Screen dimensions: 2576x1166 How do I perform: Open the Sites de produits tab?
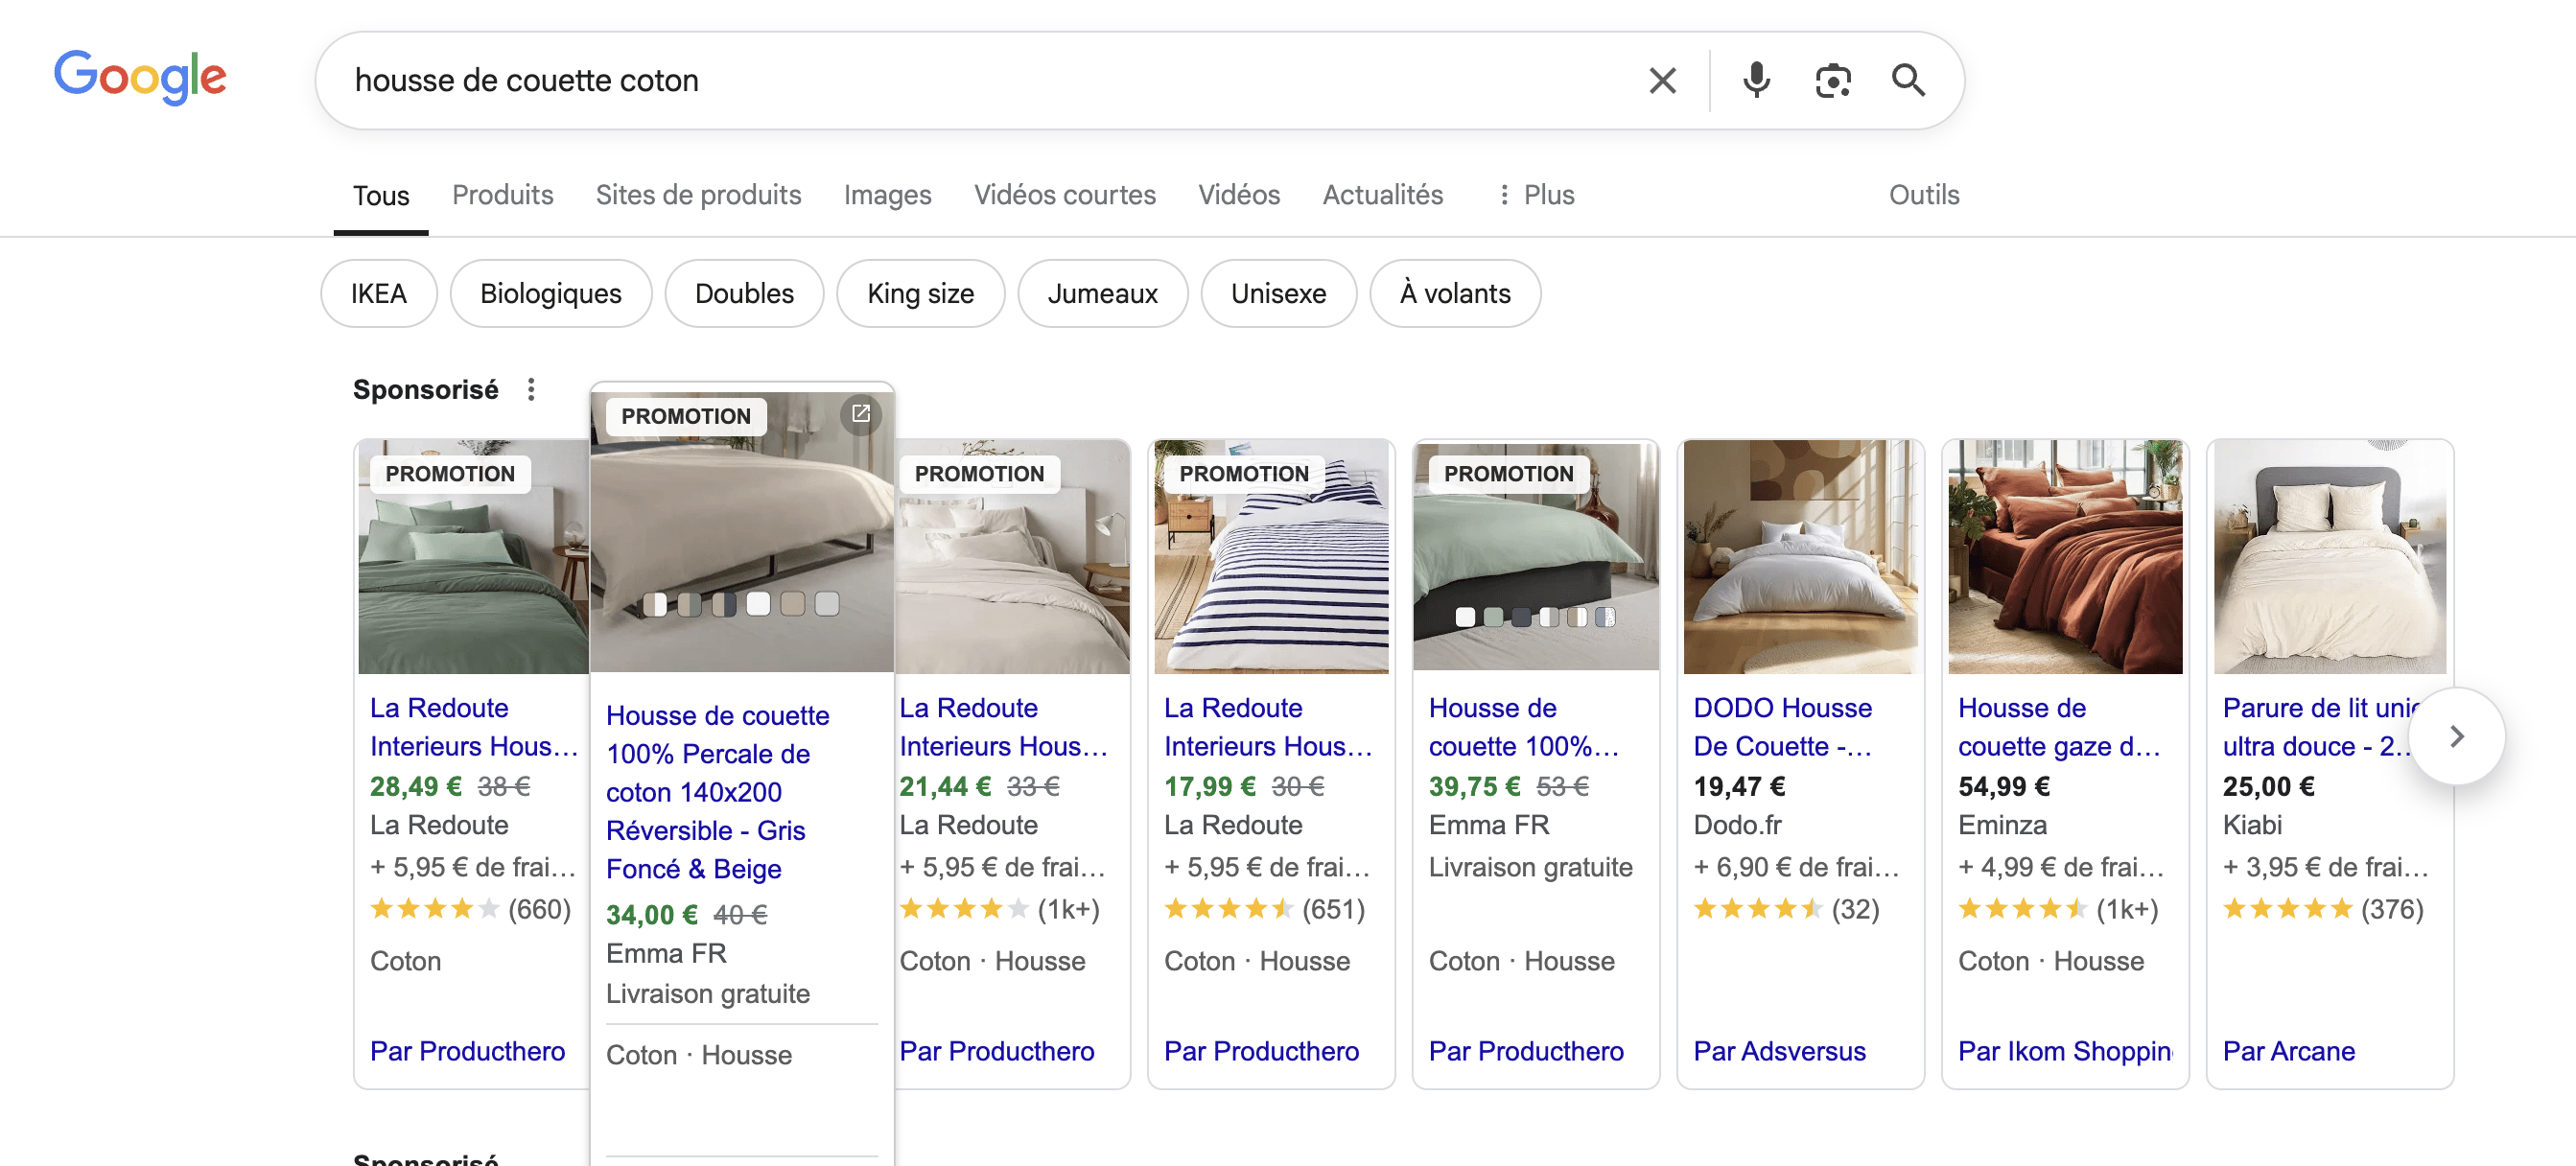click(698, 195)
